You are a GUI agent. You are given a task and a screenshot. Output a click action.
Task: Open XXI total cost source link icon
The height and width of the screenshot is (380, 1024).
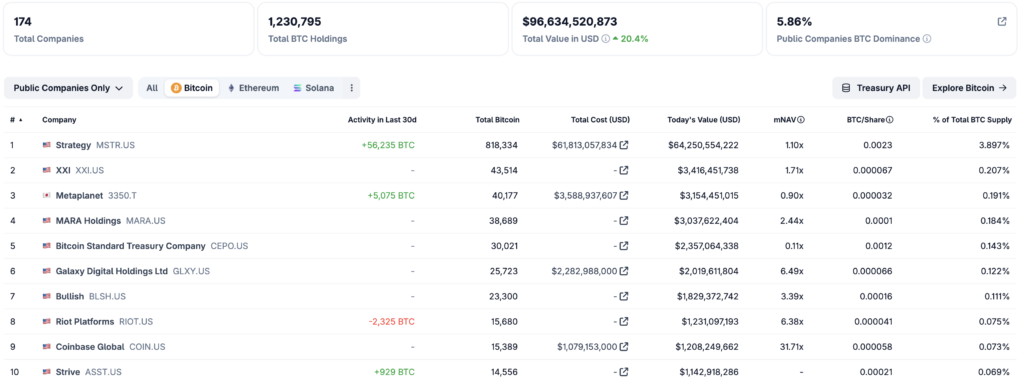[x=624, y=170]
